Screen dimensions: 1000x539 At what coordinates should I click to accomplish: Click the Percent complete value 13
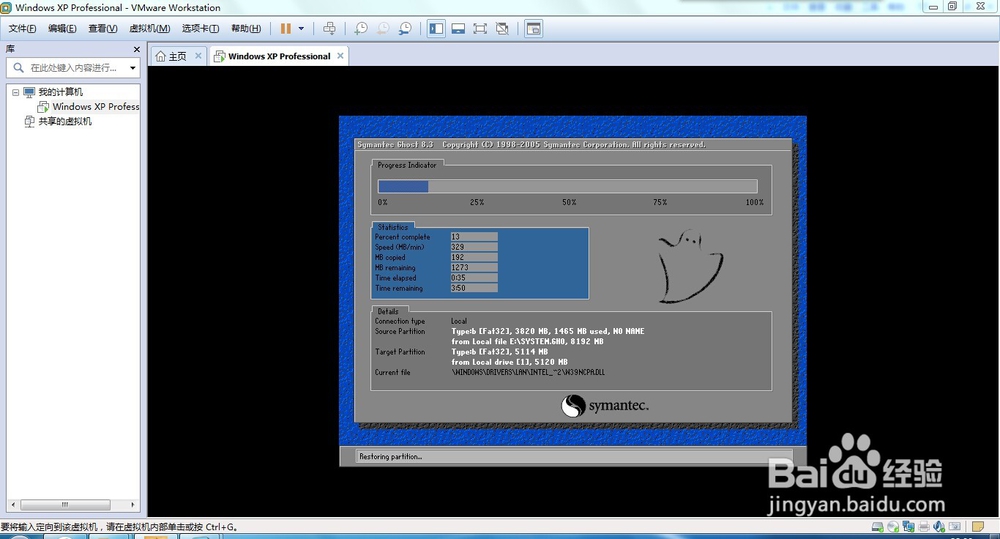click(474, 237)
